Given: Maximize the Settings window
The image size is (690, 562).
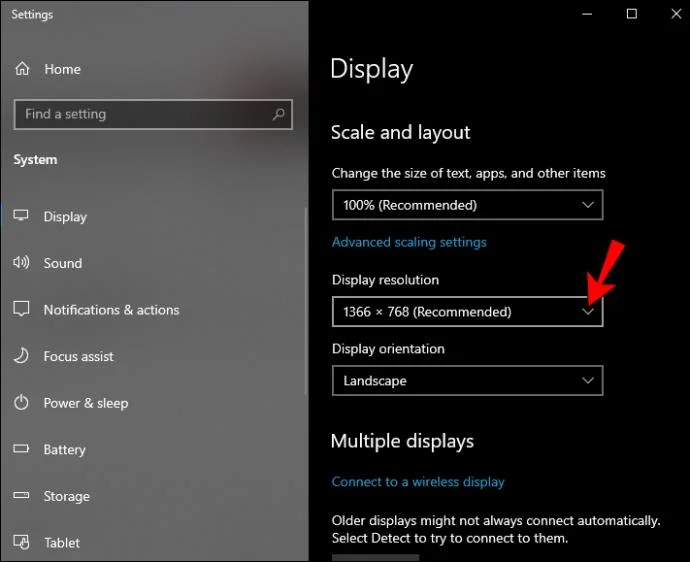Looking at the screenshot, I should click(x=631, y=14).
